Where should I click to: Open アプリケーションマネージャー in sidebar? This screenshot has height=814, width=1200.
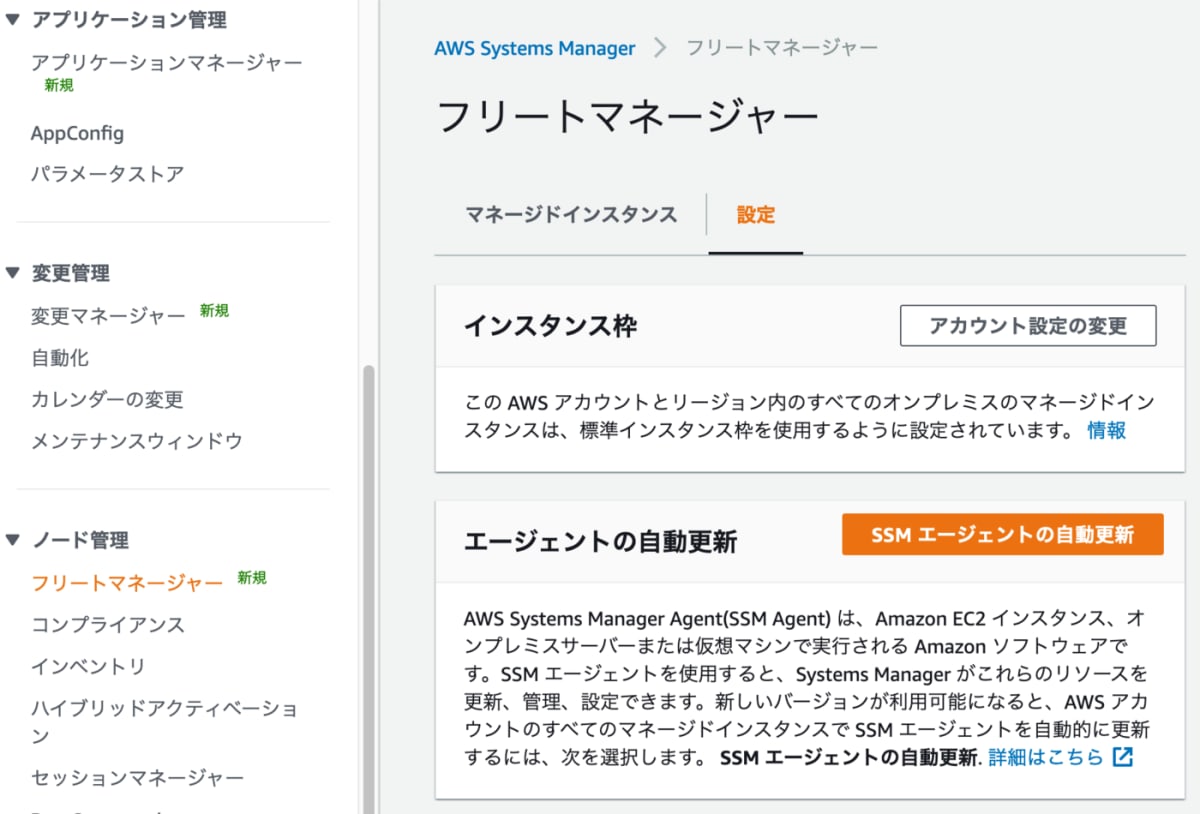coord(167,63)
